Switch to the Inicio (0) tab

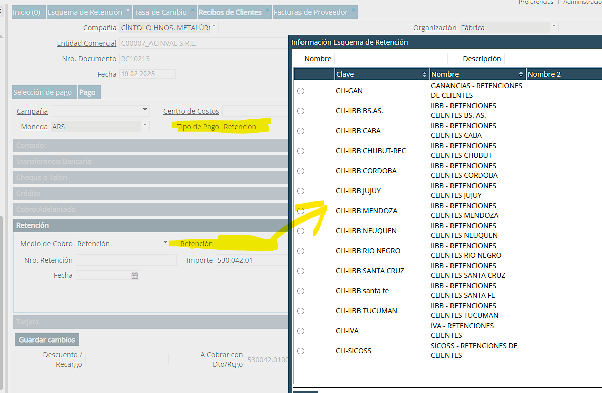28,12
